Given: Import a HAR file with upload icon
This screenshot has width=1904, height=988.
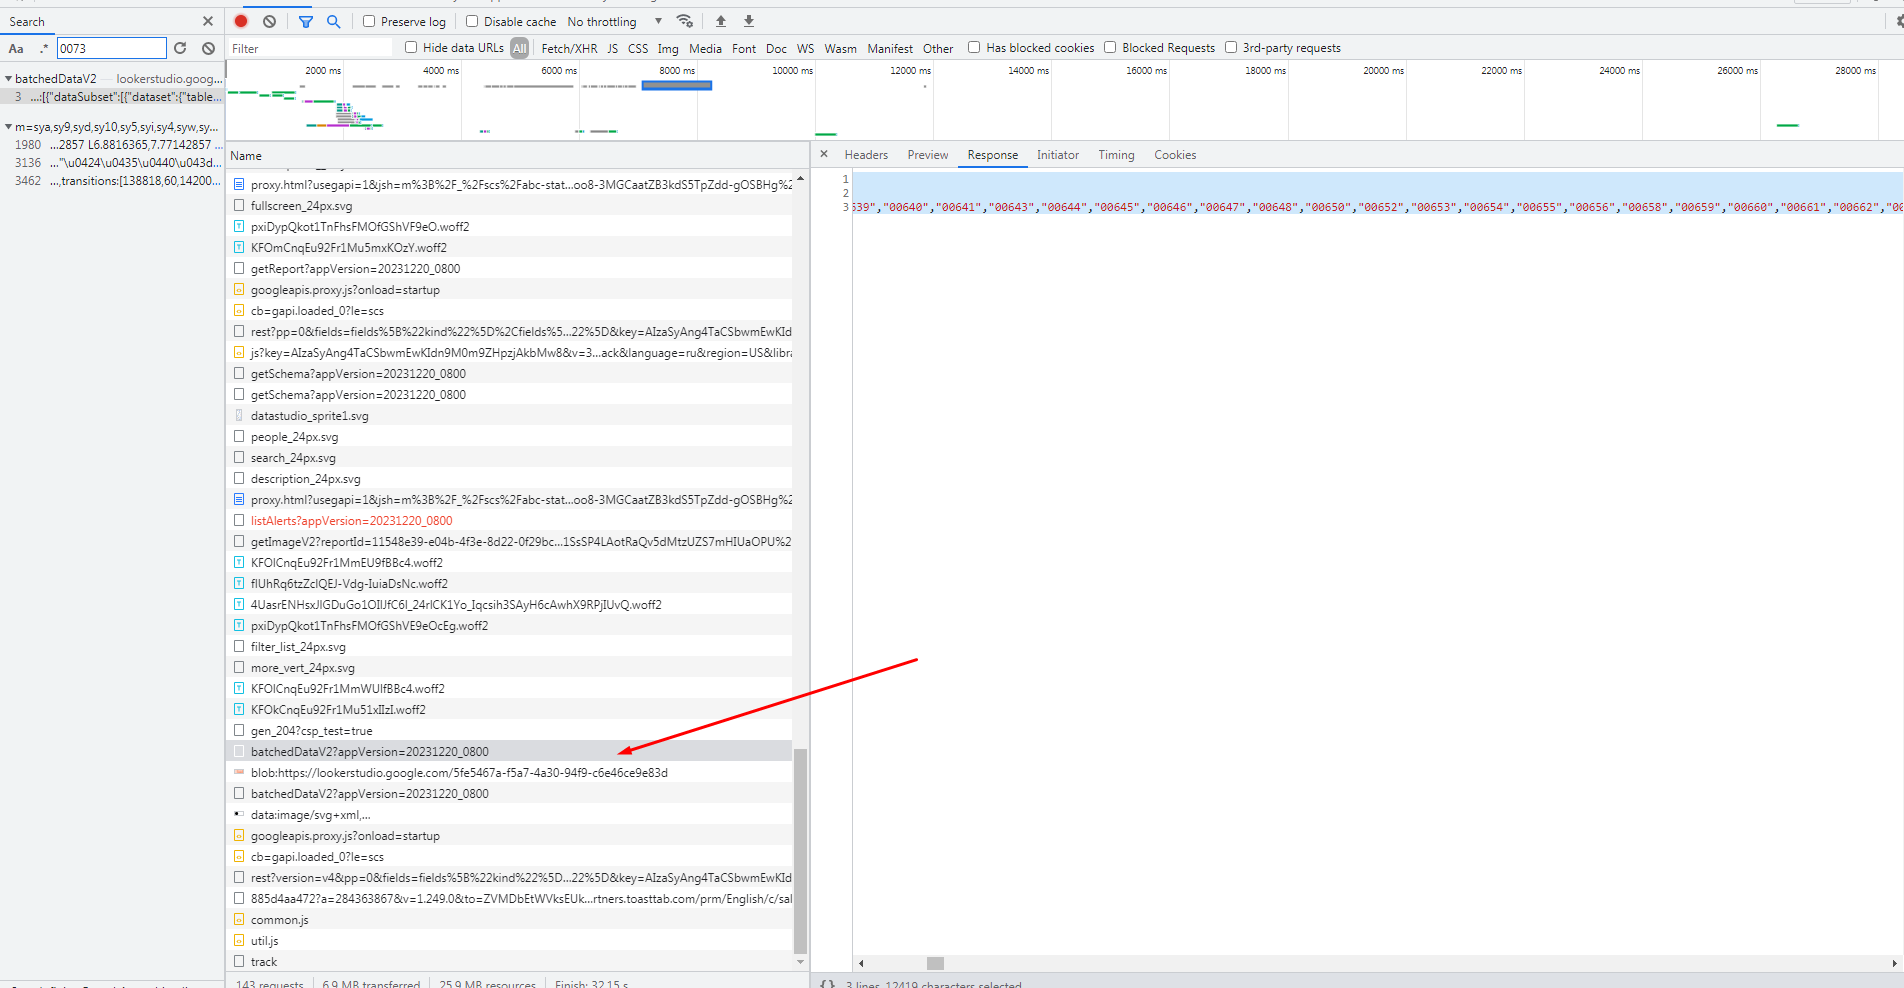Looking at the screenshot, I should (721, 21).
